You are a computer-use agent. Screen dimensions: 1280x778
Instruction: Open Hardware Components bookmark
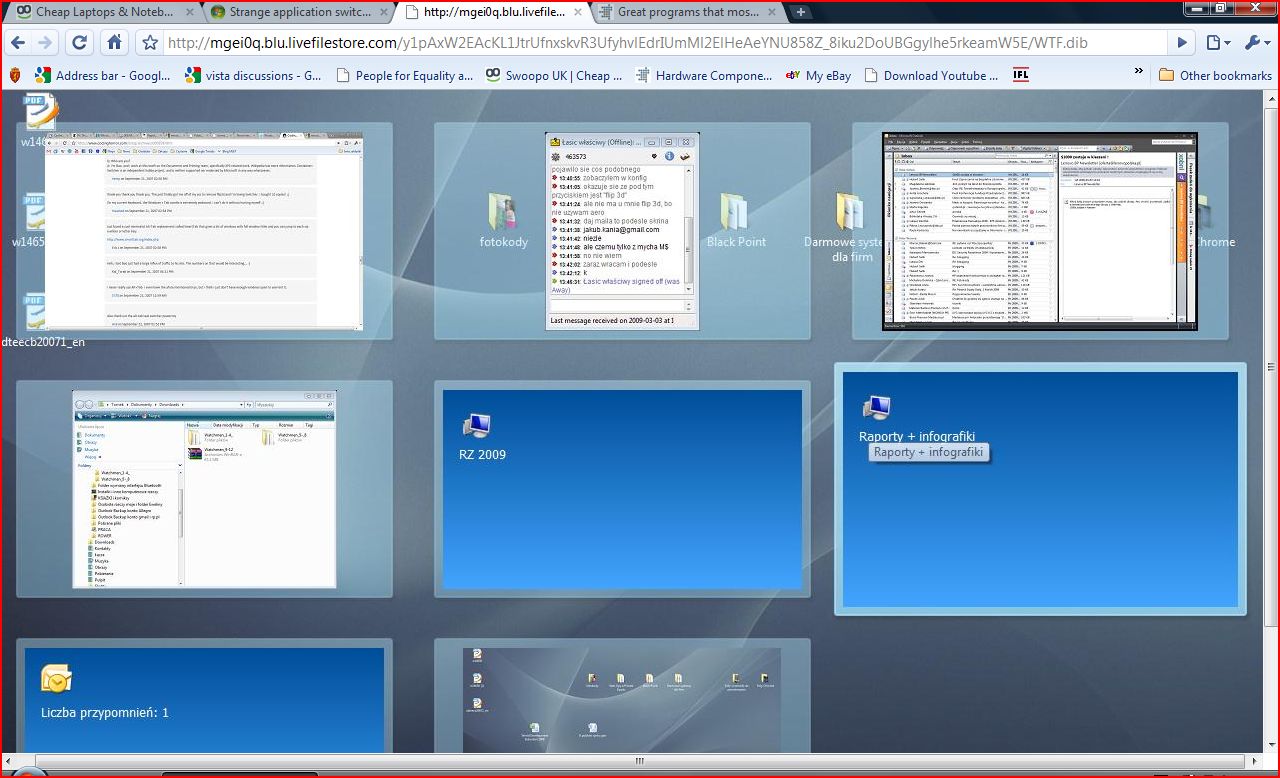pyautogui.click(x=704, y=75)
